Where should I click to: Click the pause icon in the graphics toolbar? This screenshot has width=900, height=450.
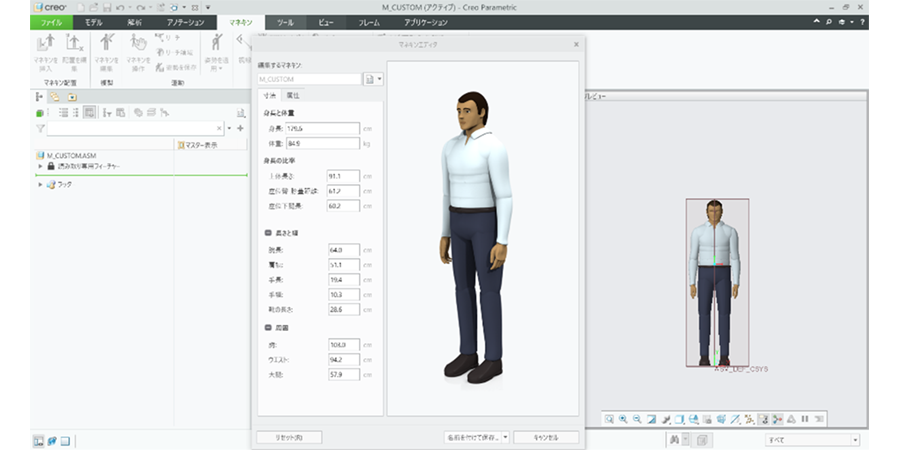(x=804, y=418)
